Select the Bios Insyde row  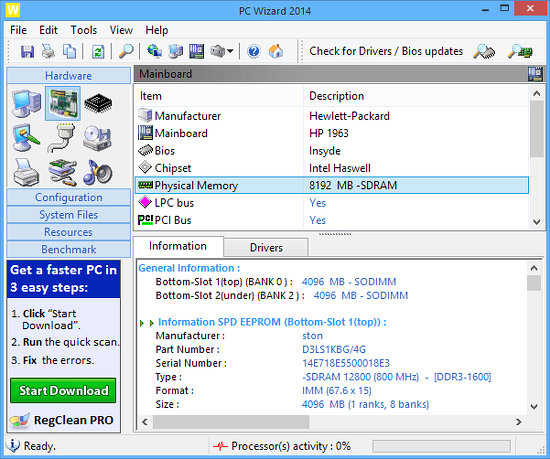(331, 151)
